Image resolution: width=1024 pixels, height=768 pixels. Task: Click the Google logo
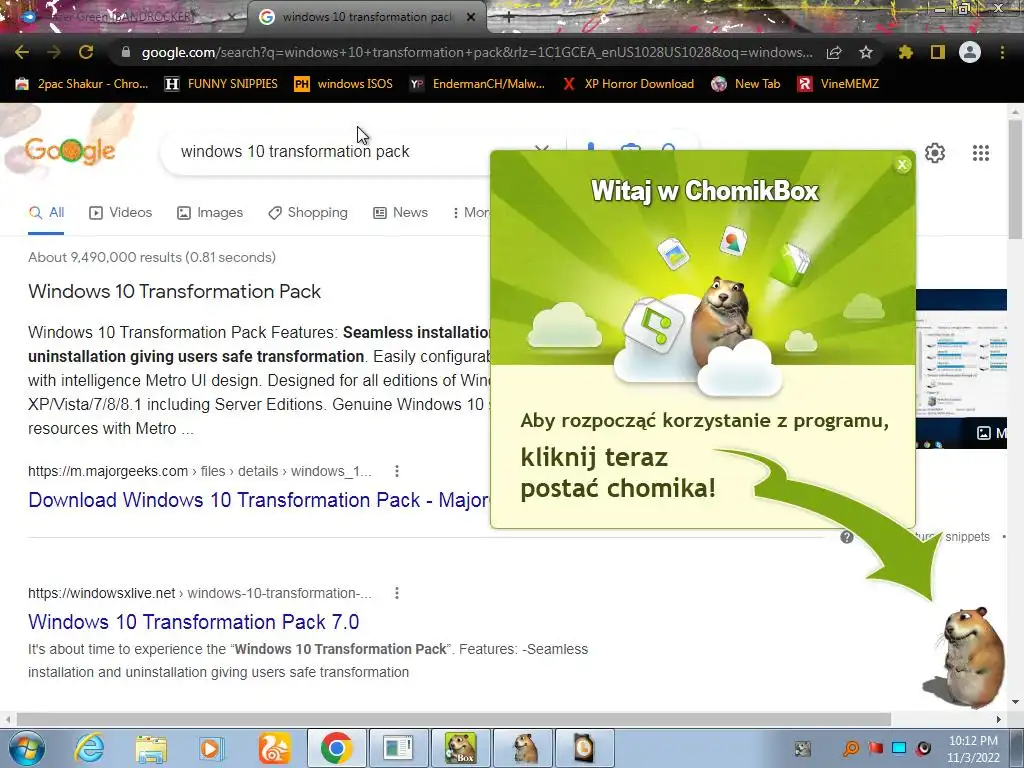coord(70,151)
